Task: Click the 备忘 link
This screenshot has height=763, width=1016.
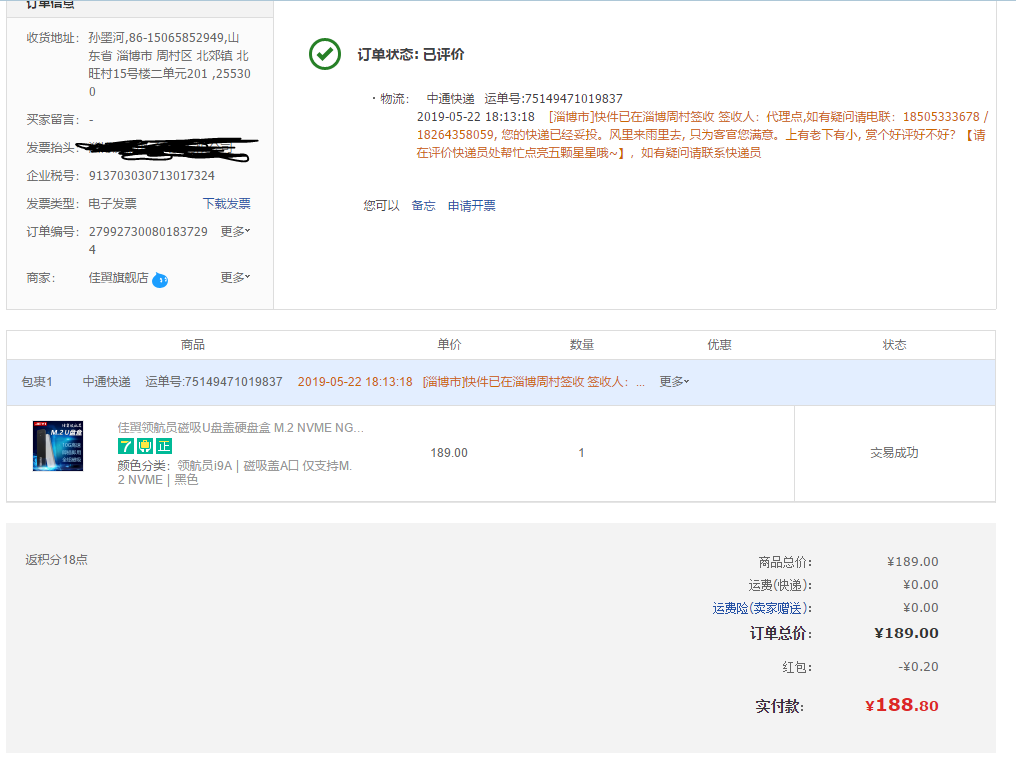Action: click(424, 206)
